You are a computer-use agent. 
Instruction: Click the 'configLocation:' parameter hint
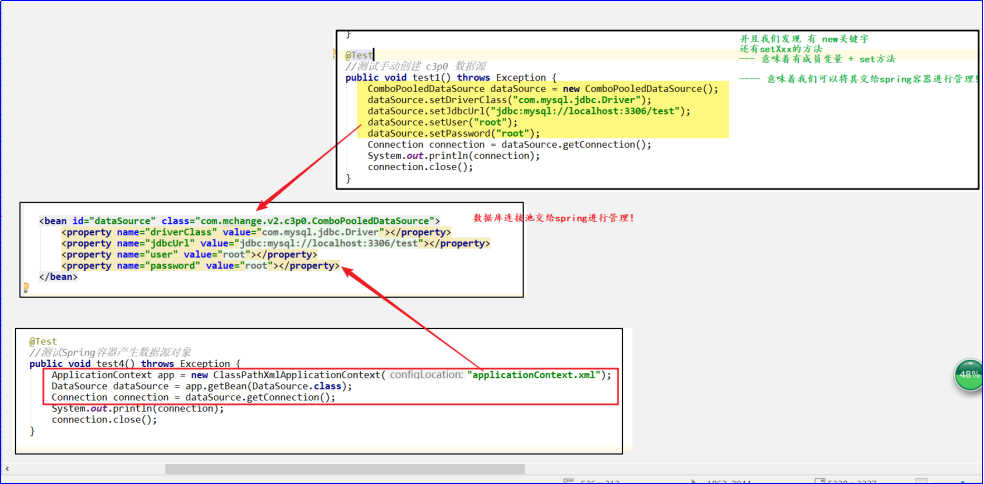pyautogui.click(x=427, y=375)
